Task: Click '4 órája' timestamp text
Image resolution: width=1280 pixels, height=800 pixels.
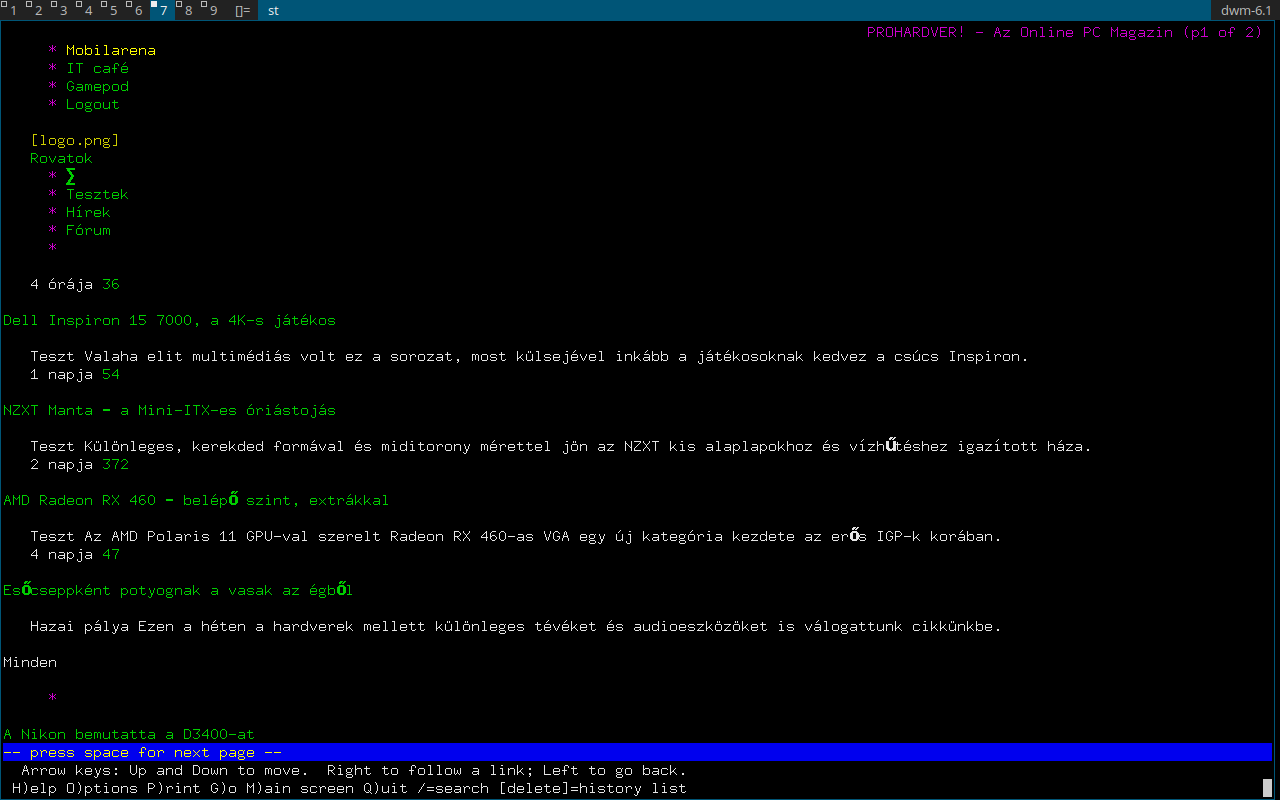Action: 61,284
